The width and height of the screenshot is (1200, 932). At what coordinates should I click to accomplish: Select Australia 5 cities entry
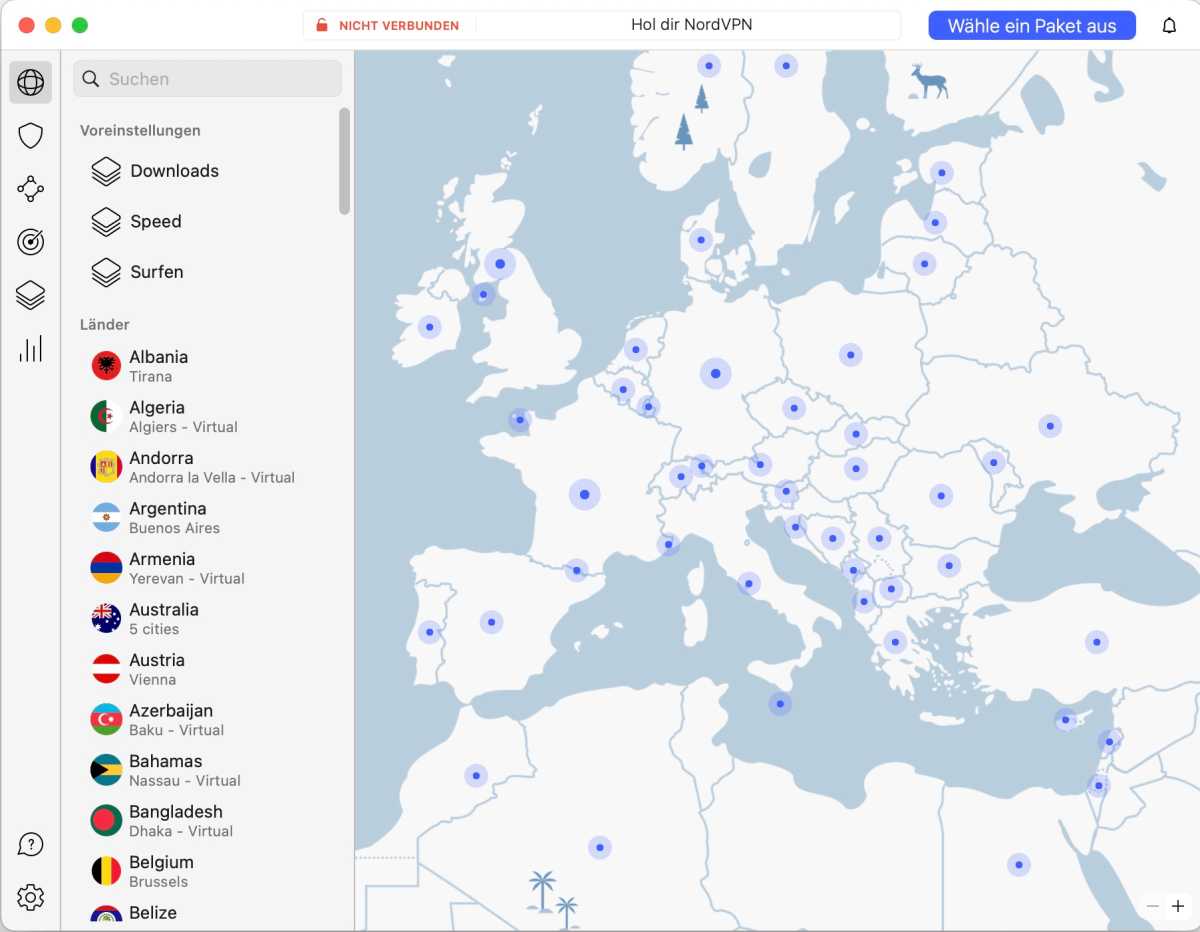click(x=208, y=618)
